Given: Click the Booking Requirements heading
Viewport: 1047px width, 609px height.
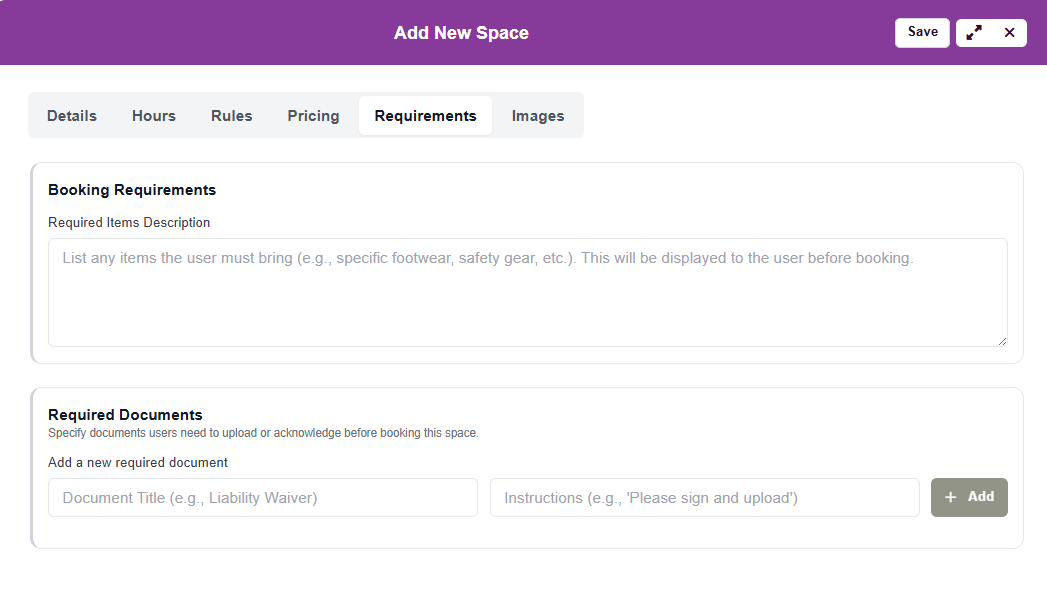Looking at the screenshot, I should pyautogui.click(x=132, y=190).
